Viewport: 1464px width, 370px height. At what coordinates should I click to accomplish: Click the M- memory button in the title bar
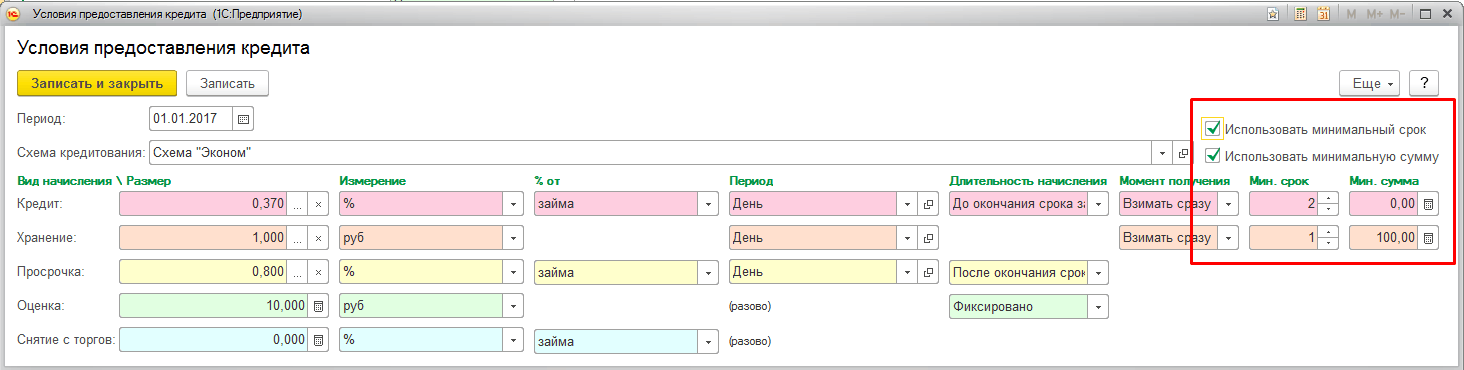coord(1397,14)
